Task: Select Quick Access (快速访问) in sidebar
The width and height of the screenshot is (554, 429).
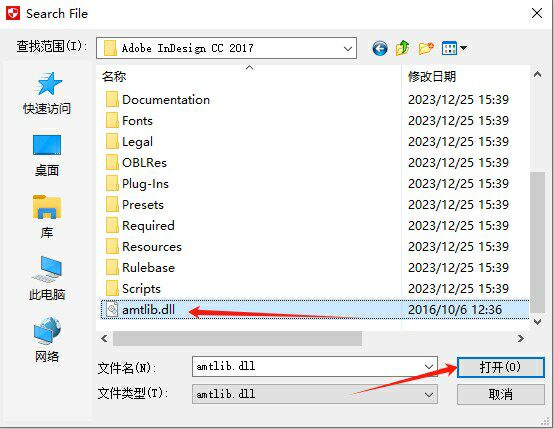Action: tap(47, 93)
